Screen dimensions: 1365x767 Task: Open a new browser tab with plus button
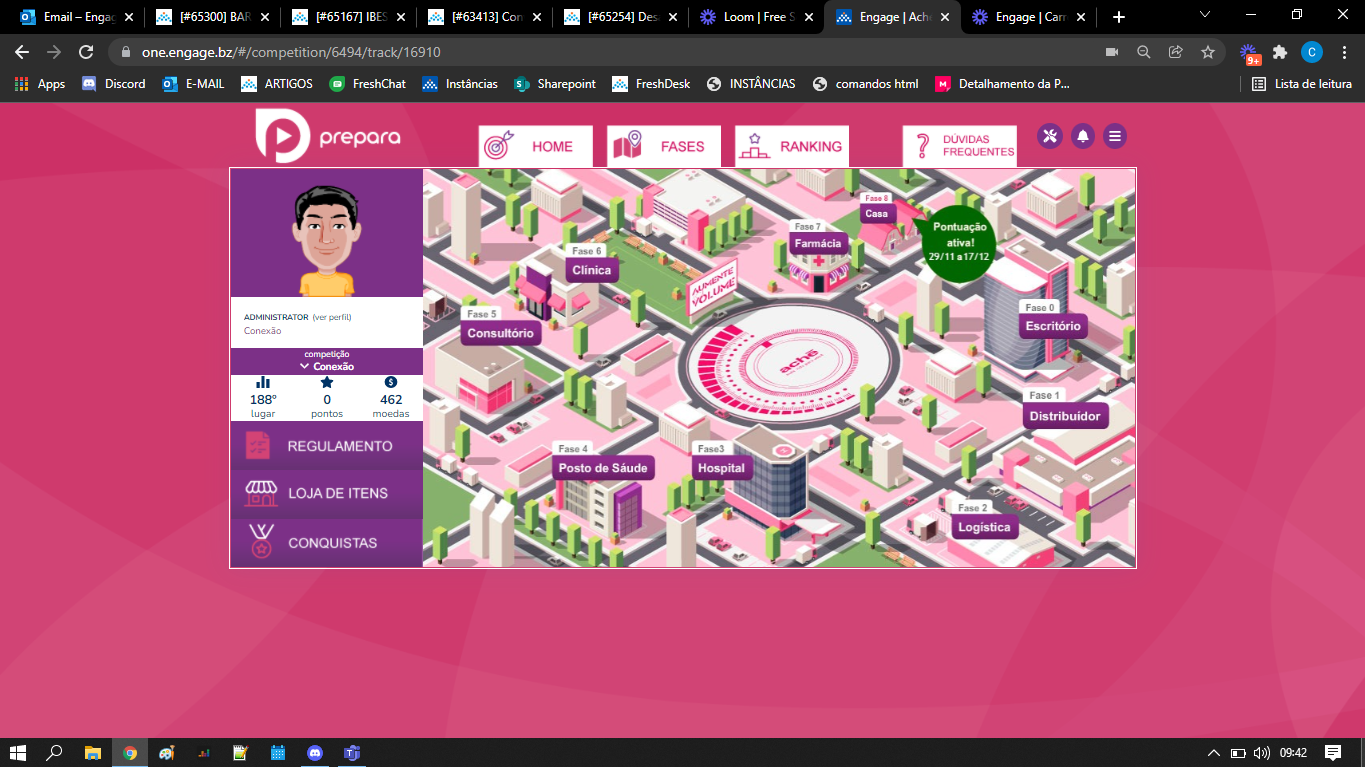tap(1118, 17)
